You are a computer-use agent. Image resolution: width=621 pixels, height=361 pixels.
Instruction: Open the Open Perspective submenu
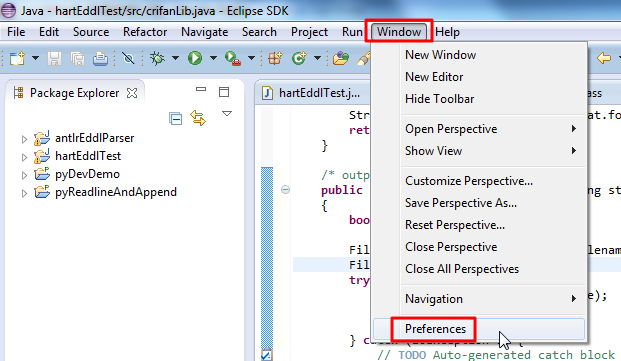click(x=479, y=129)
